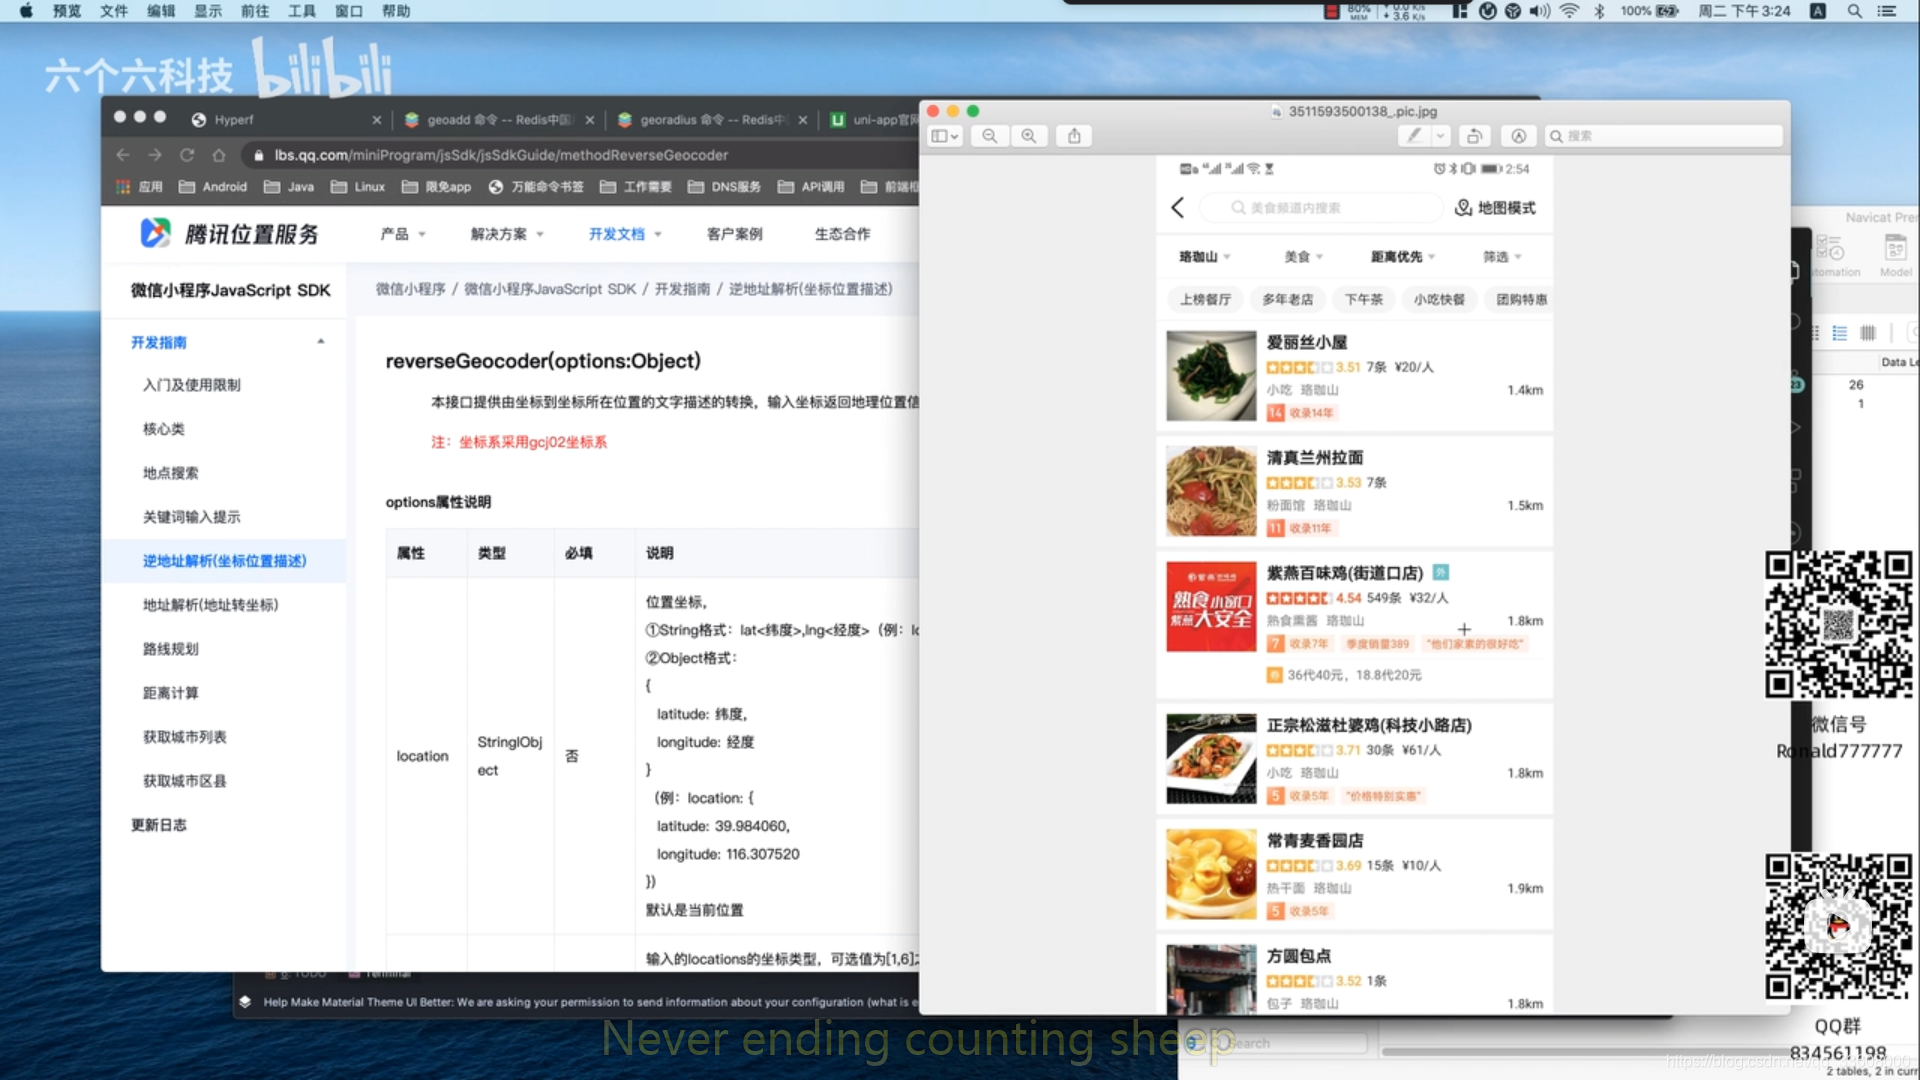The height and width of the screenshot is (1080, 1920).
Task: Switch to the georadius 命令 Redis tab
Action: tap(711, 120)
